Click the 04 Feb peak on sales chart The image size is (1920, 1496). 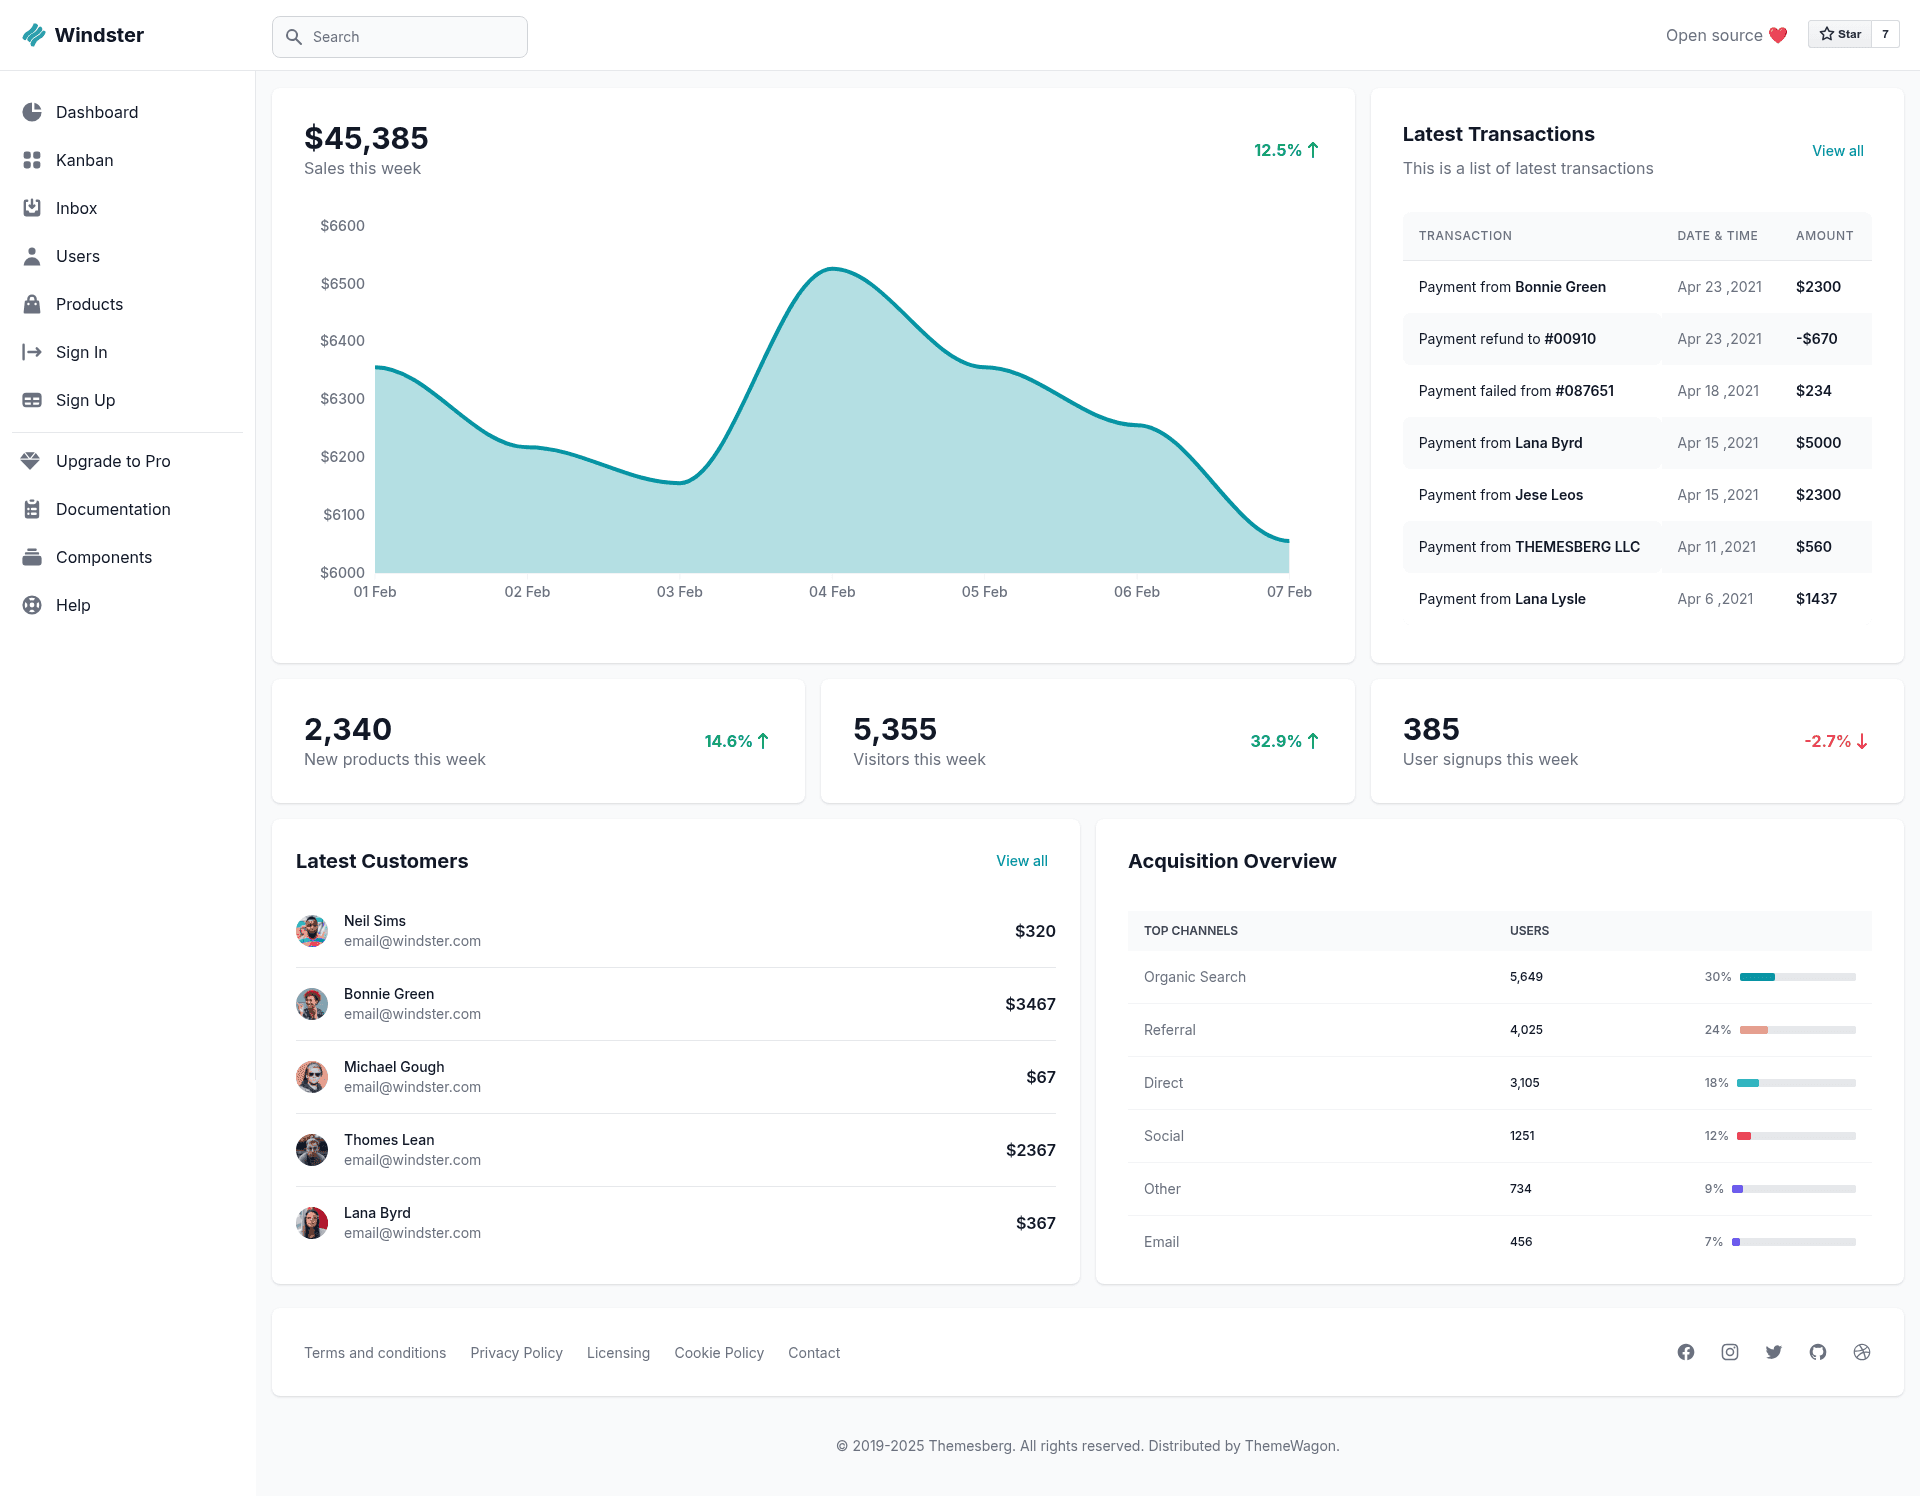point(832,269)
